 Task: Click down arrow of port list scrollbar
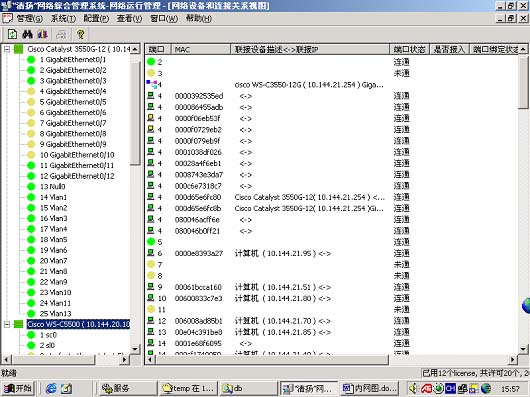click(523, 349)
